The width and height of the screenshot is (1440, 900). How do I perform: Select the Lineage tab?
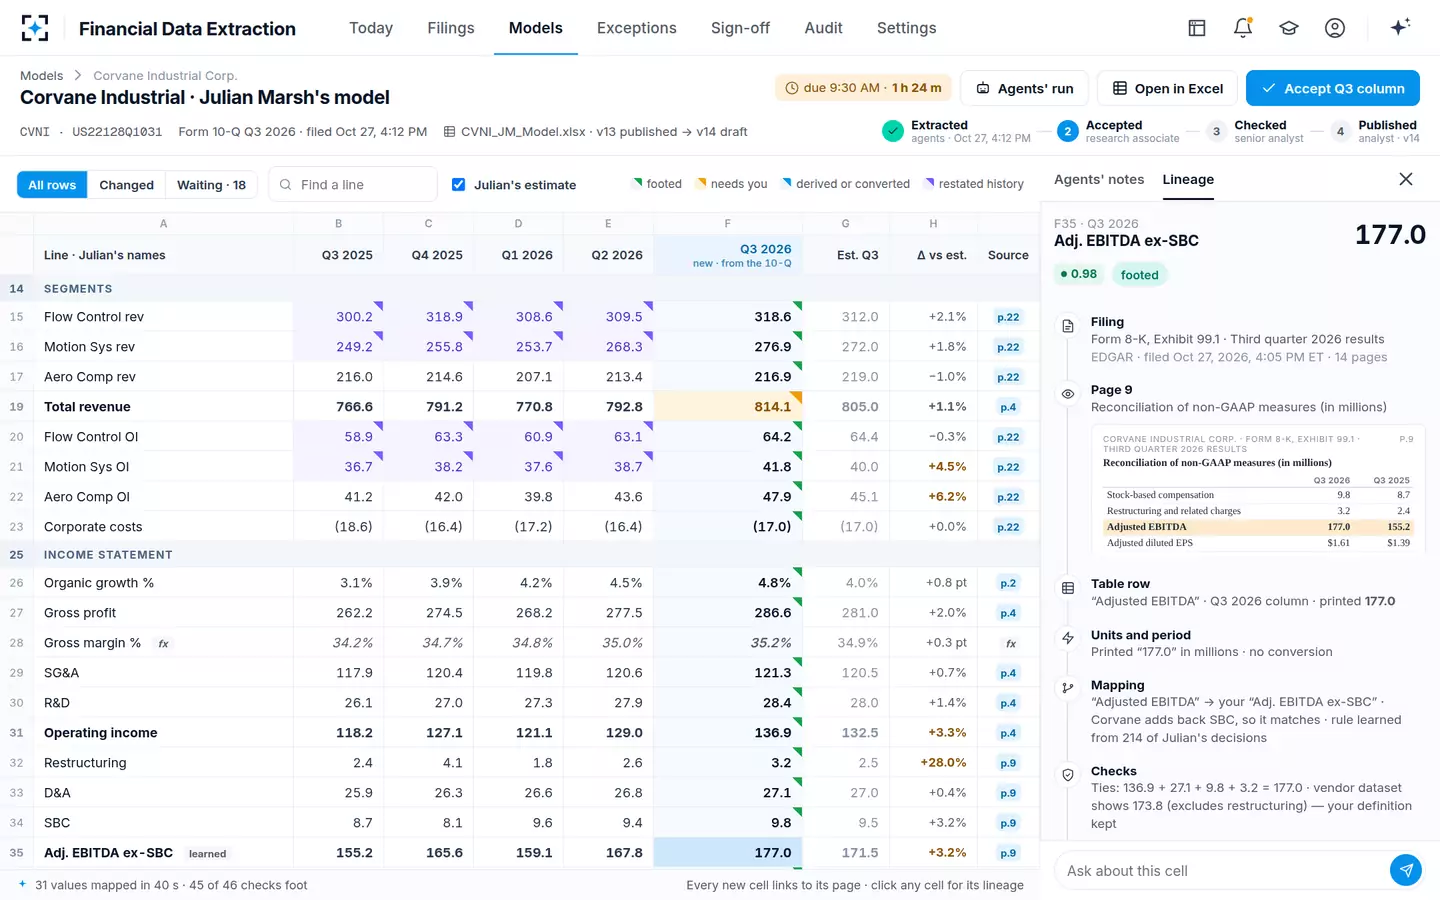[1188, 179]
